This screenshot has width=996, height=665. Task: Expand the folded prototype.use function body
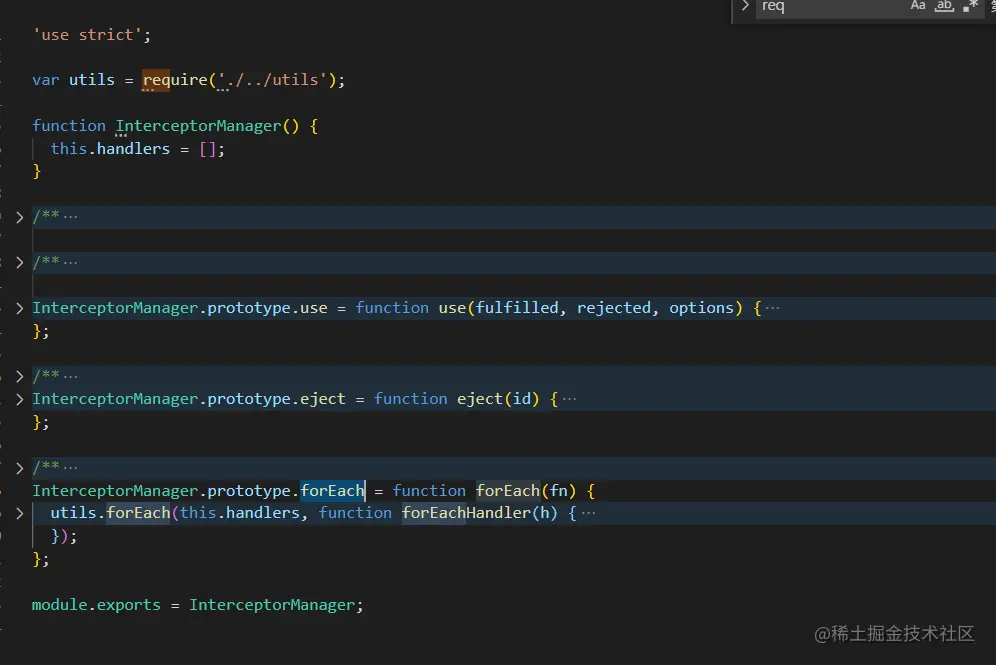[x=20, y=308]
